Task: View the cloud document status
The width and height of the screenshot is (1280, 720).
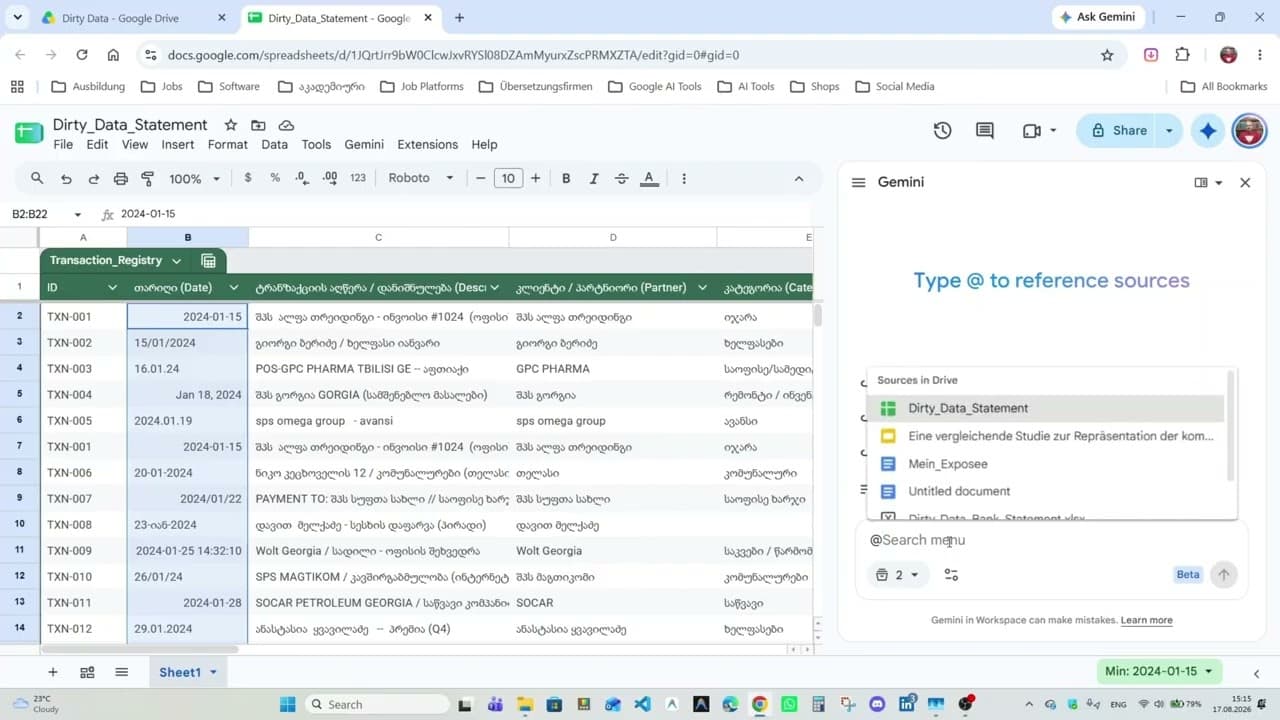Action: coord(286,125)
